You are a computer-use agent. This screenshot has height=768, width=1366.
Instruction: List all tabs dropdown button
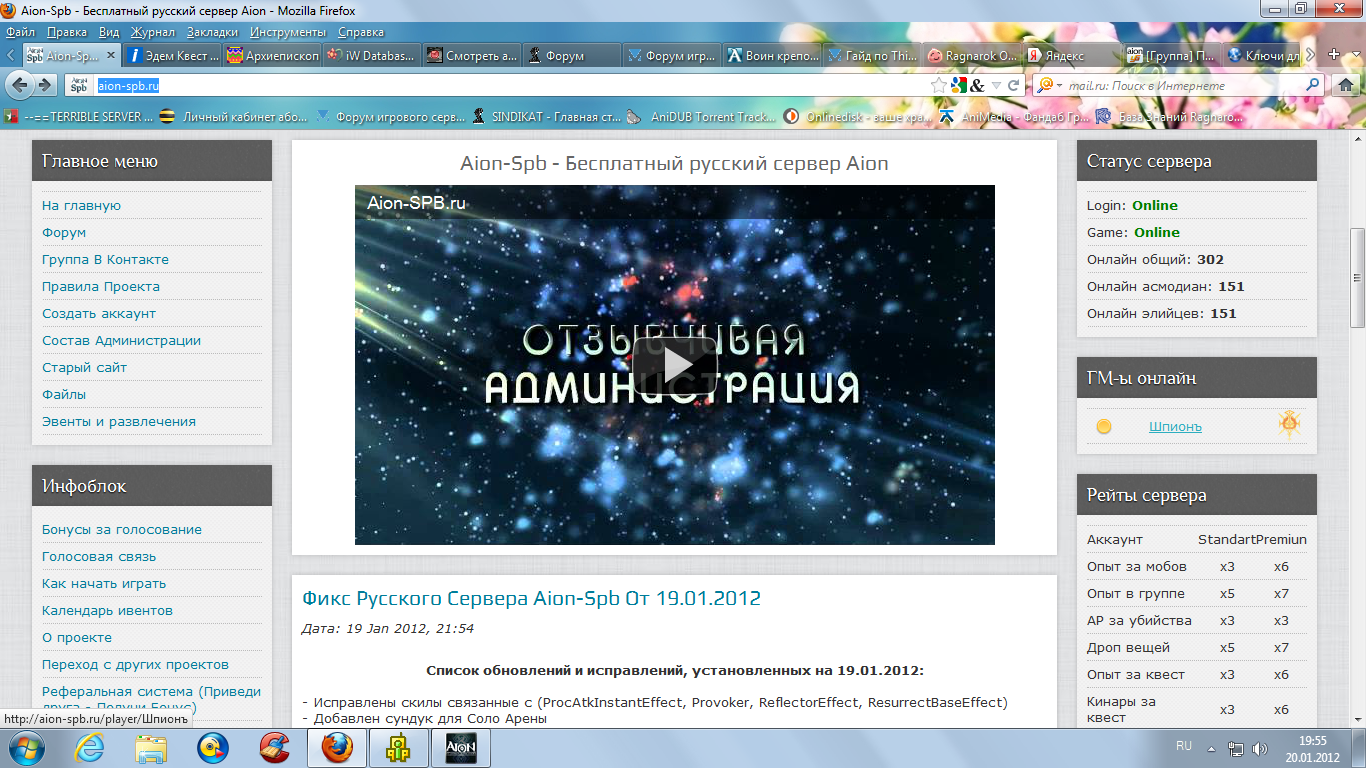pyautogui.click(x=1354, y=55)
